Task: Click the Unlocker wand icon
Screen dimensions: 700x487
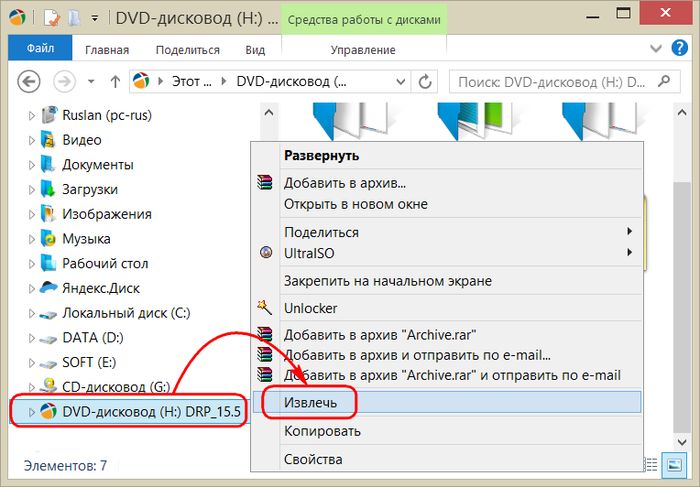Action: tap(265, 308)
